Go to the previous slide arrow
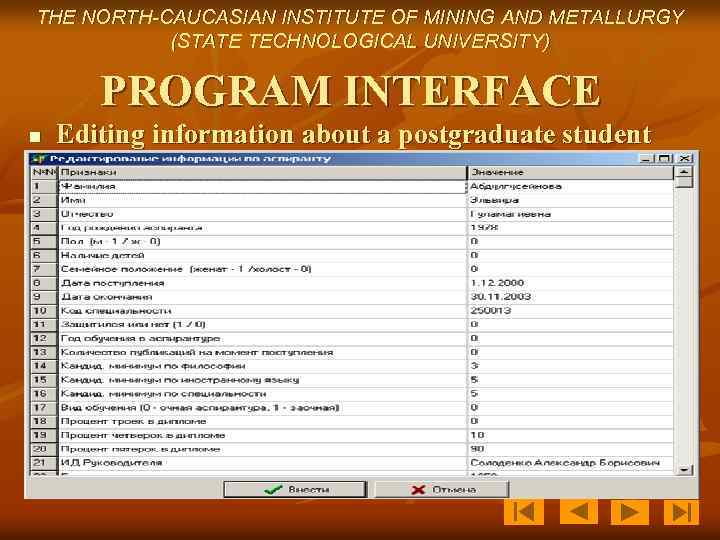720x540 pixels. [x=579, y=512]
